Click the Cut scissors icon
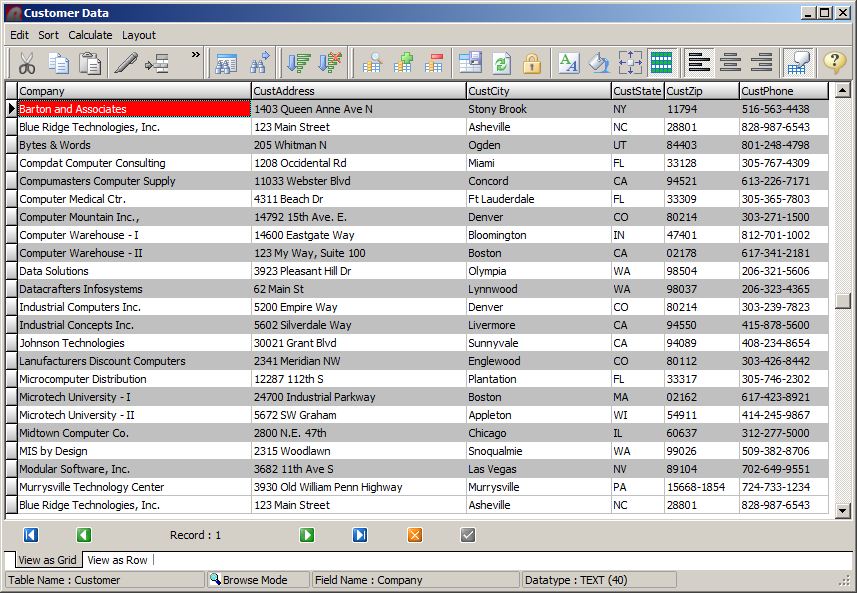Viewport: 857px width, 593px height. click(x=27, y=63)
